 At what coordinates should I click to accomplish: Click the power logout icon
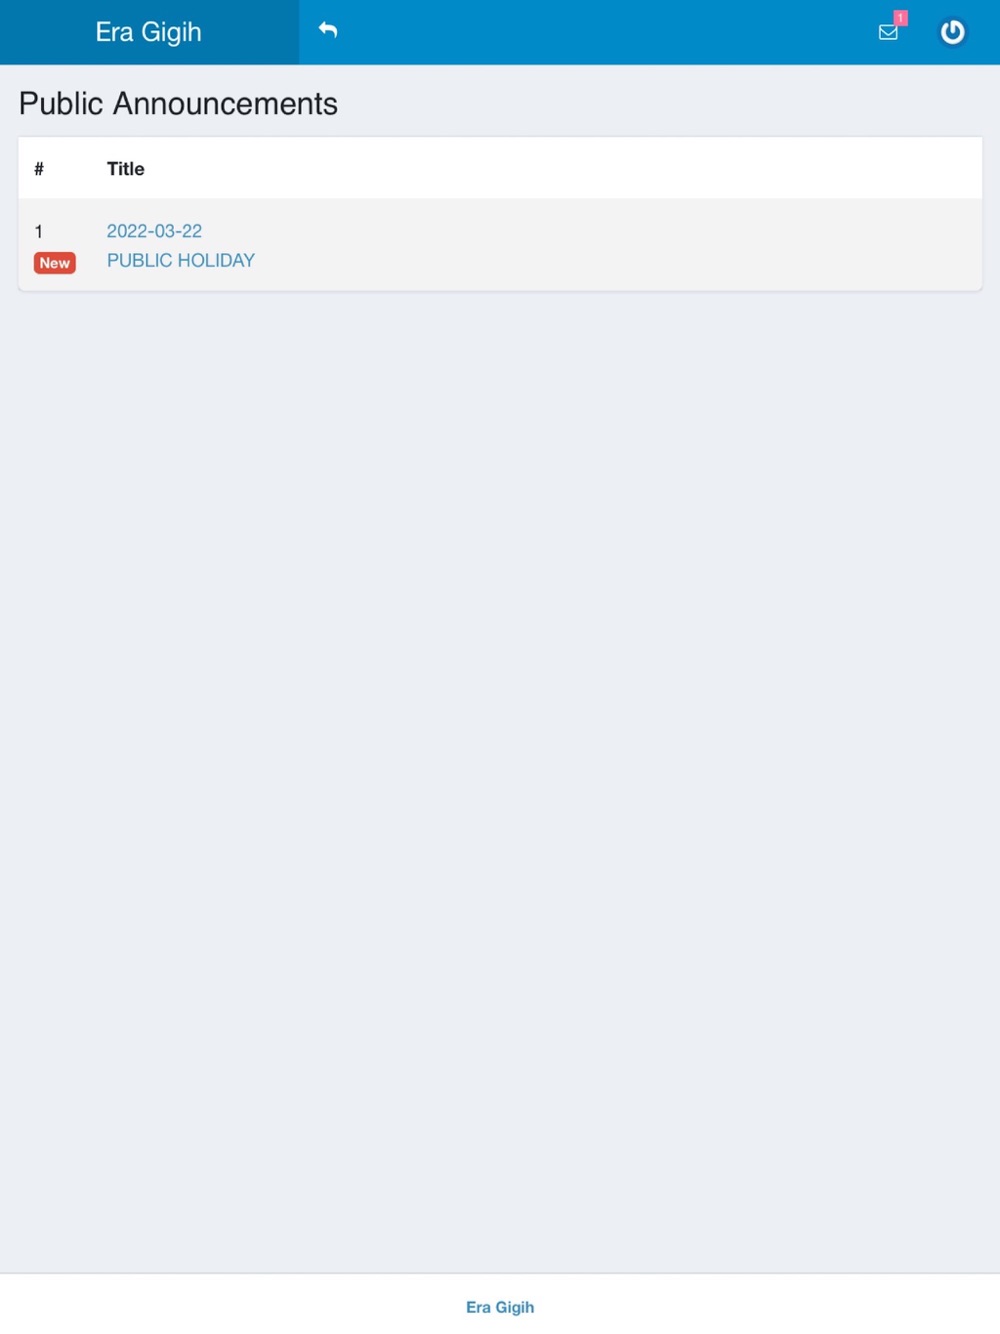[x=952, y=32]
